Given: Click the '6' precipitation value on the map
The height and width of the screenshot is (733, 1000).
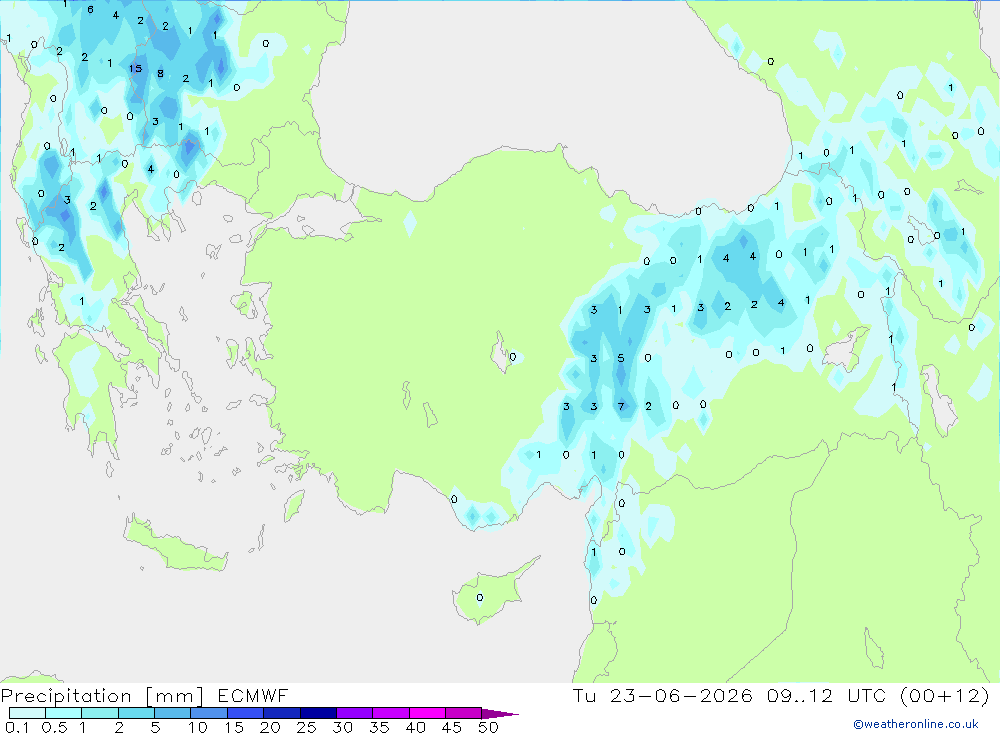Looking at the screenshot, I should 90,10.
